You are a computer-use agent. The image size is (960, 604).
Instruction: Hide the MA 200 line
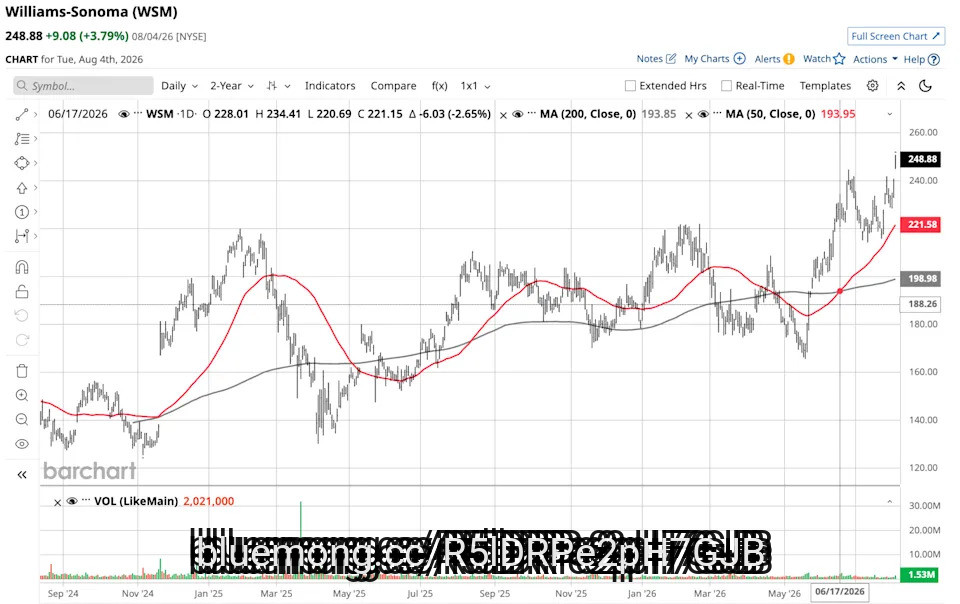coord(517,114)
